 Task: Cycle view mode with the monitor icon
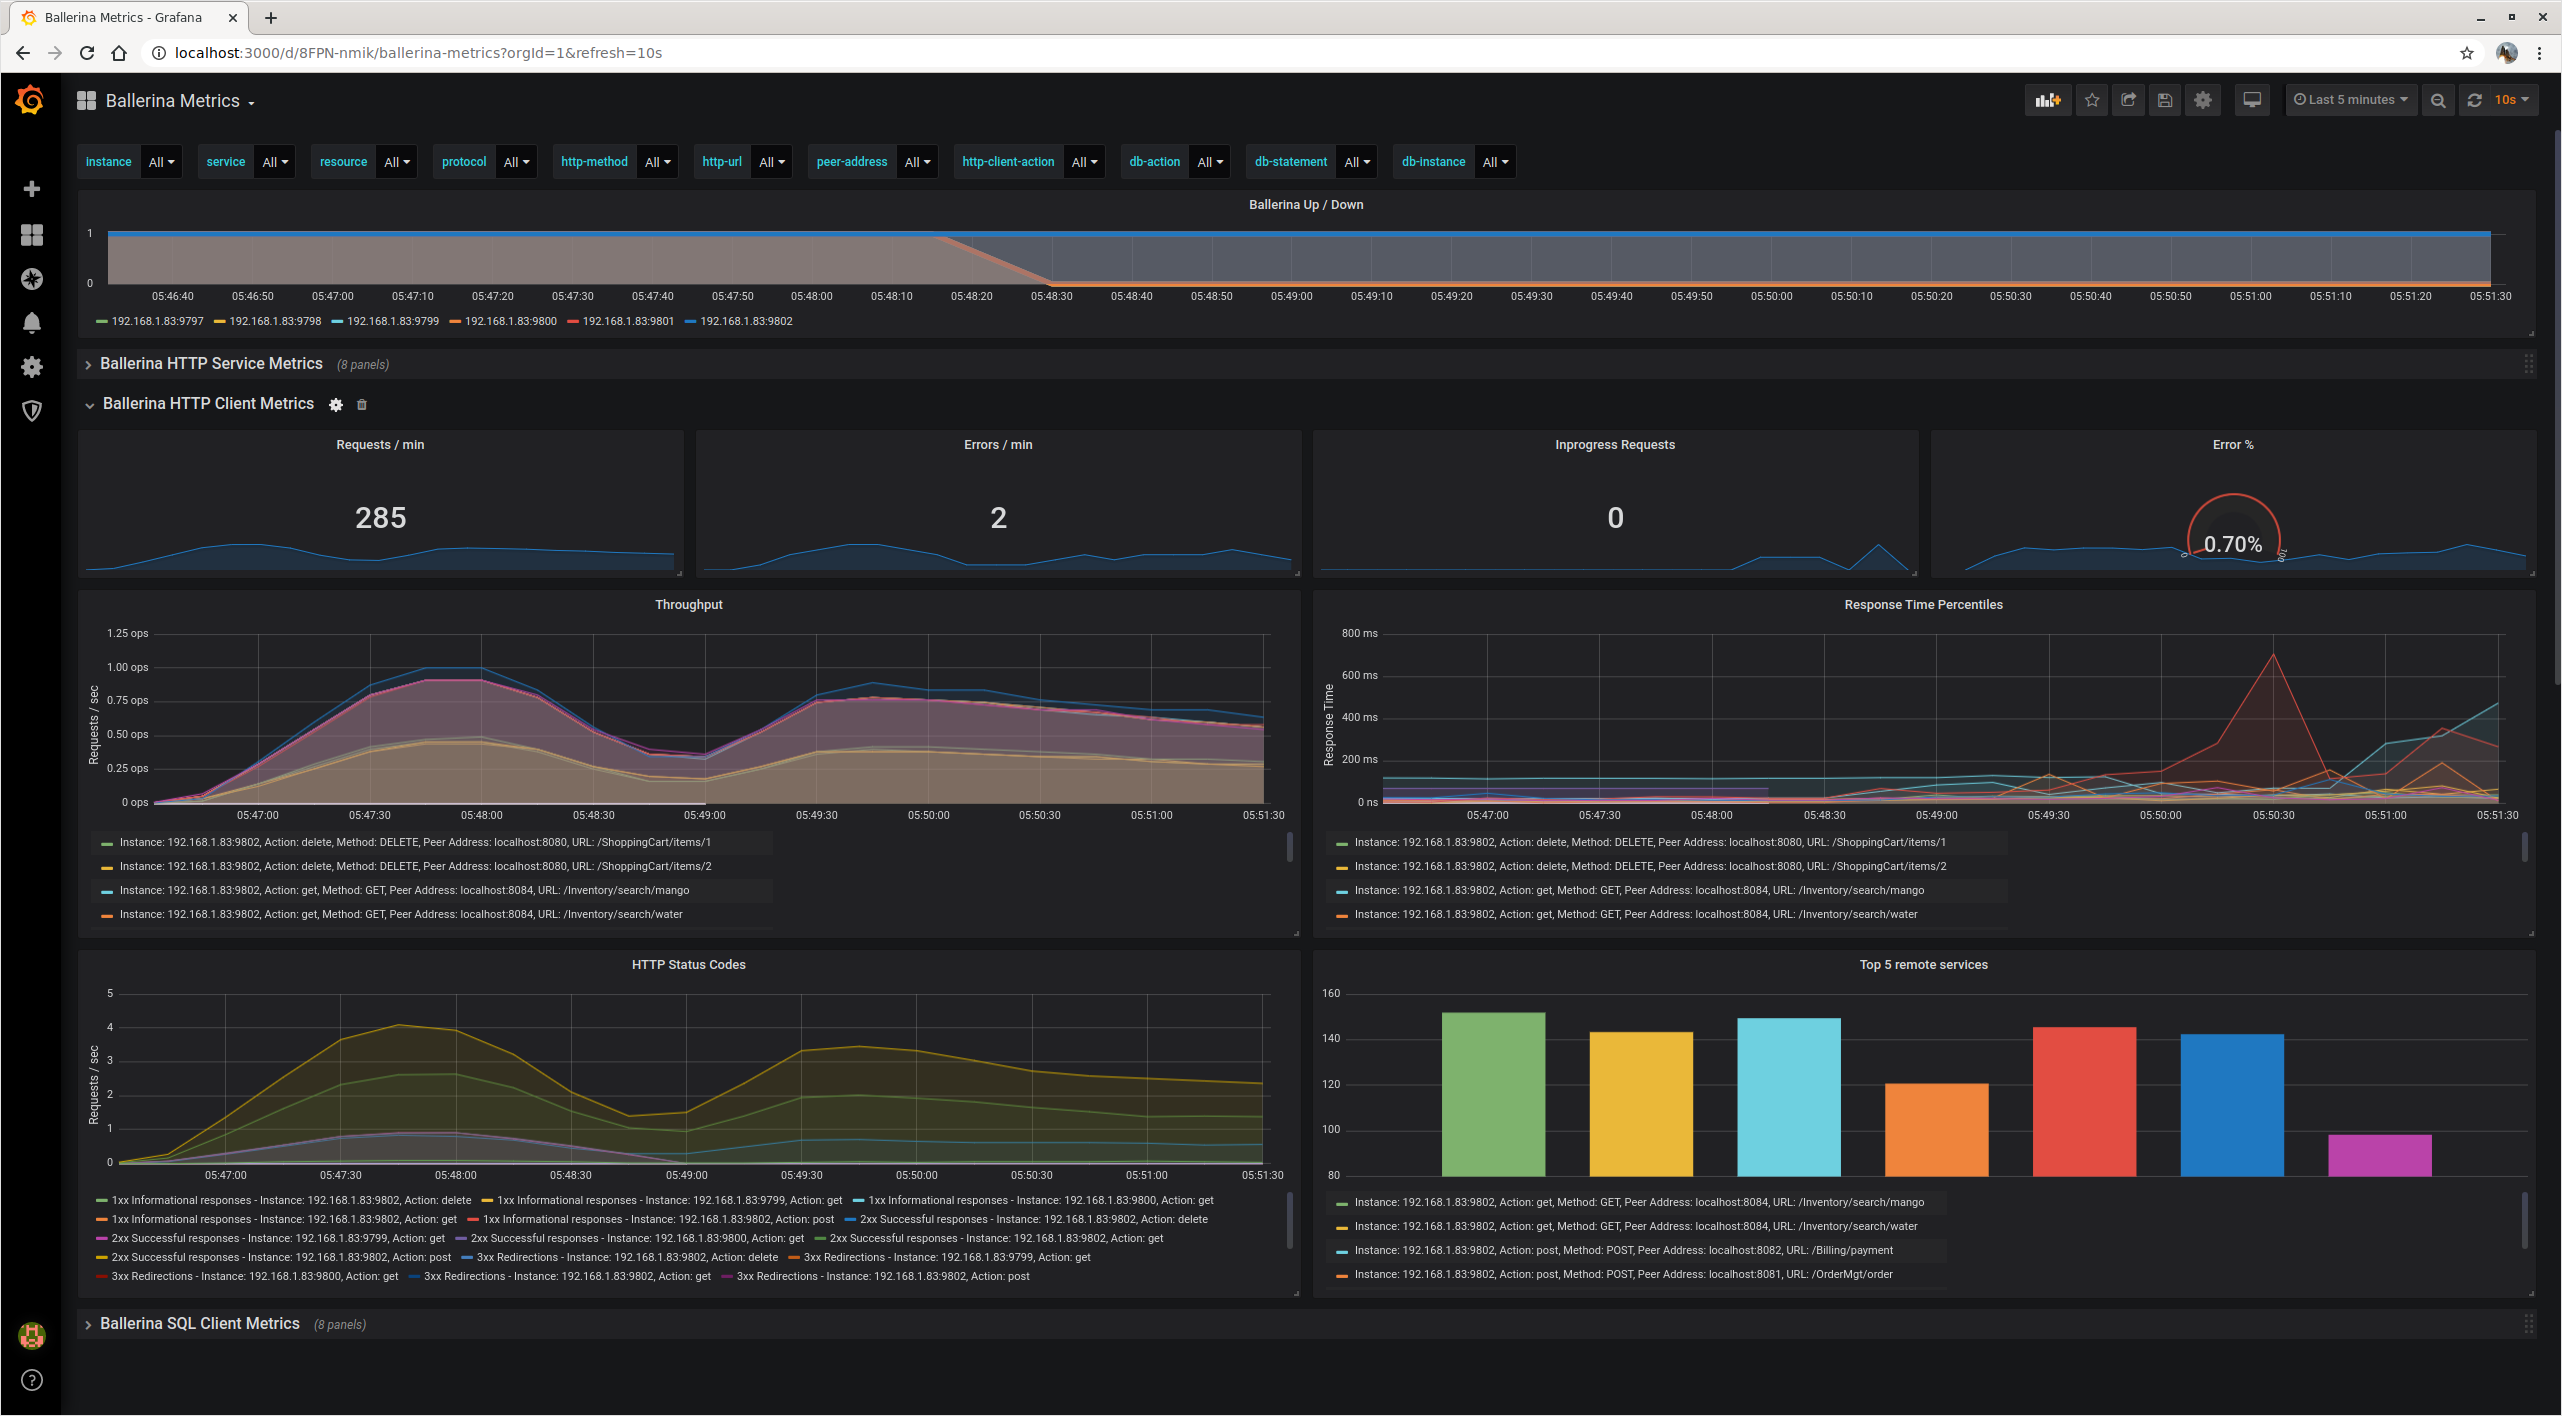click(x=2252, y=100)
